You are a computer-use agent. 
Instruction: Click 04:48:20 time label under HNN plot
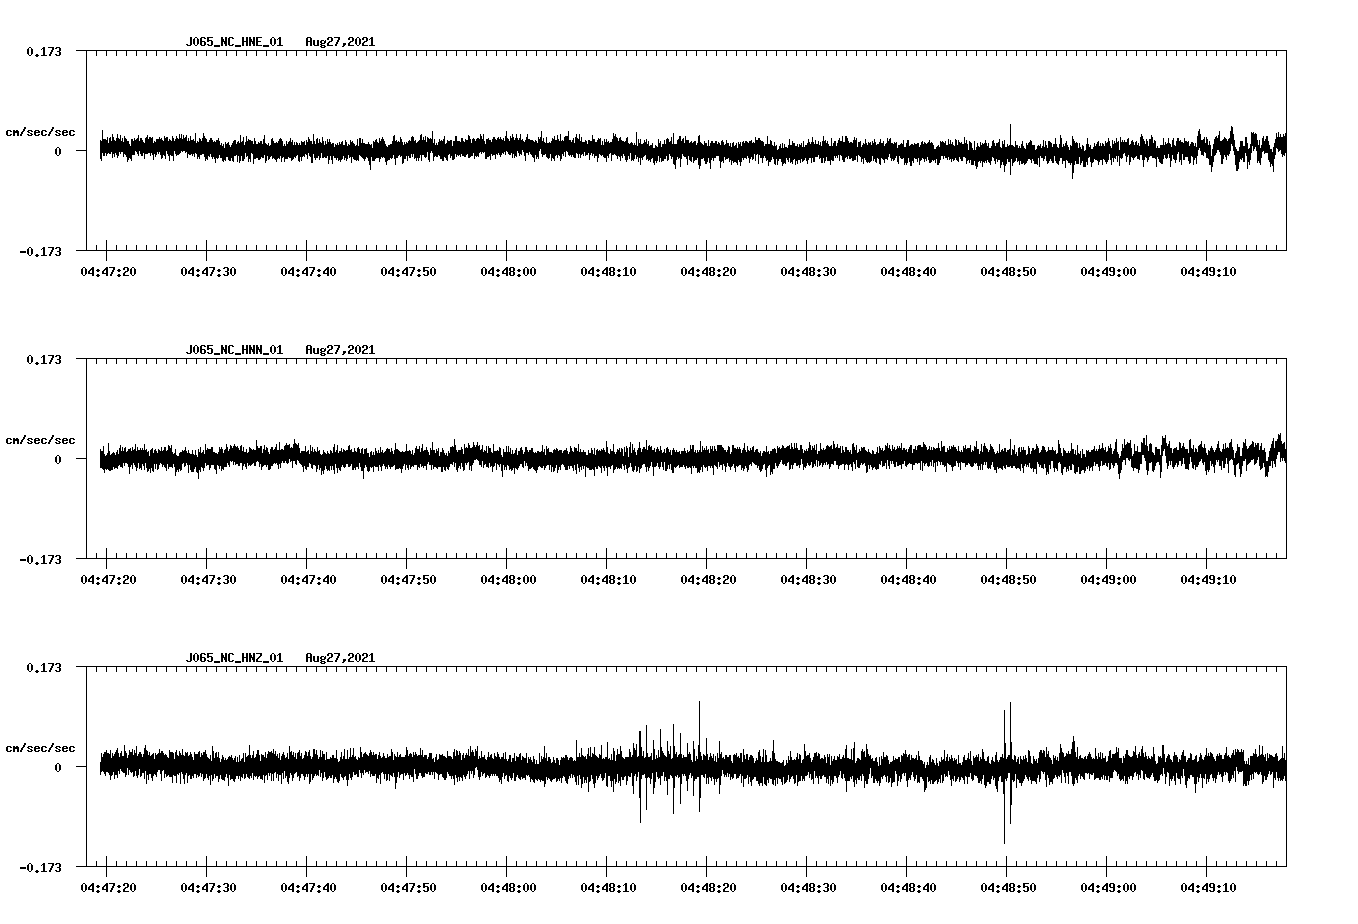click(708, 579)
